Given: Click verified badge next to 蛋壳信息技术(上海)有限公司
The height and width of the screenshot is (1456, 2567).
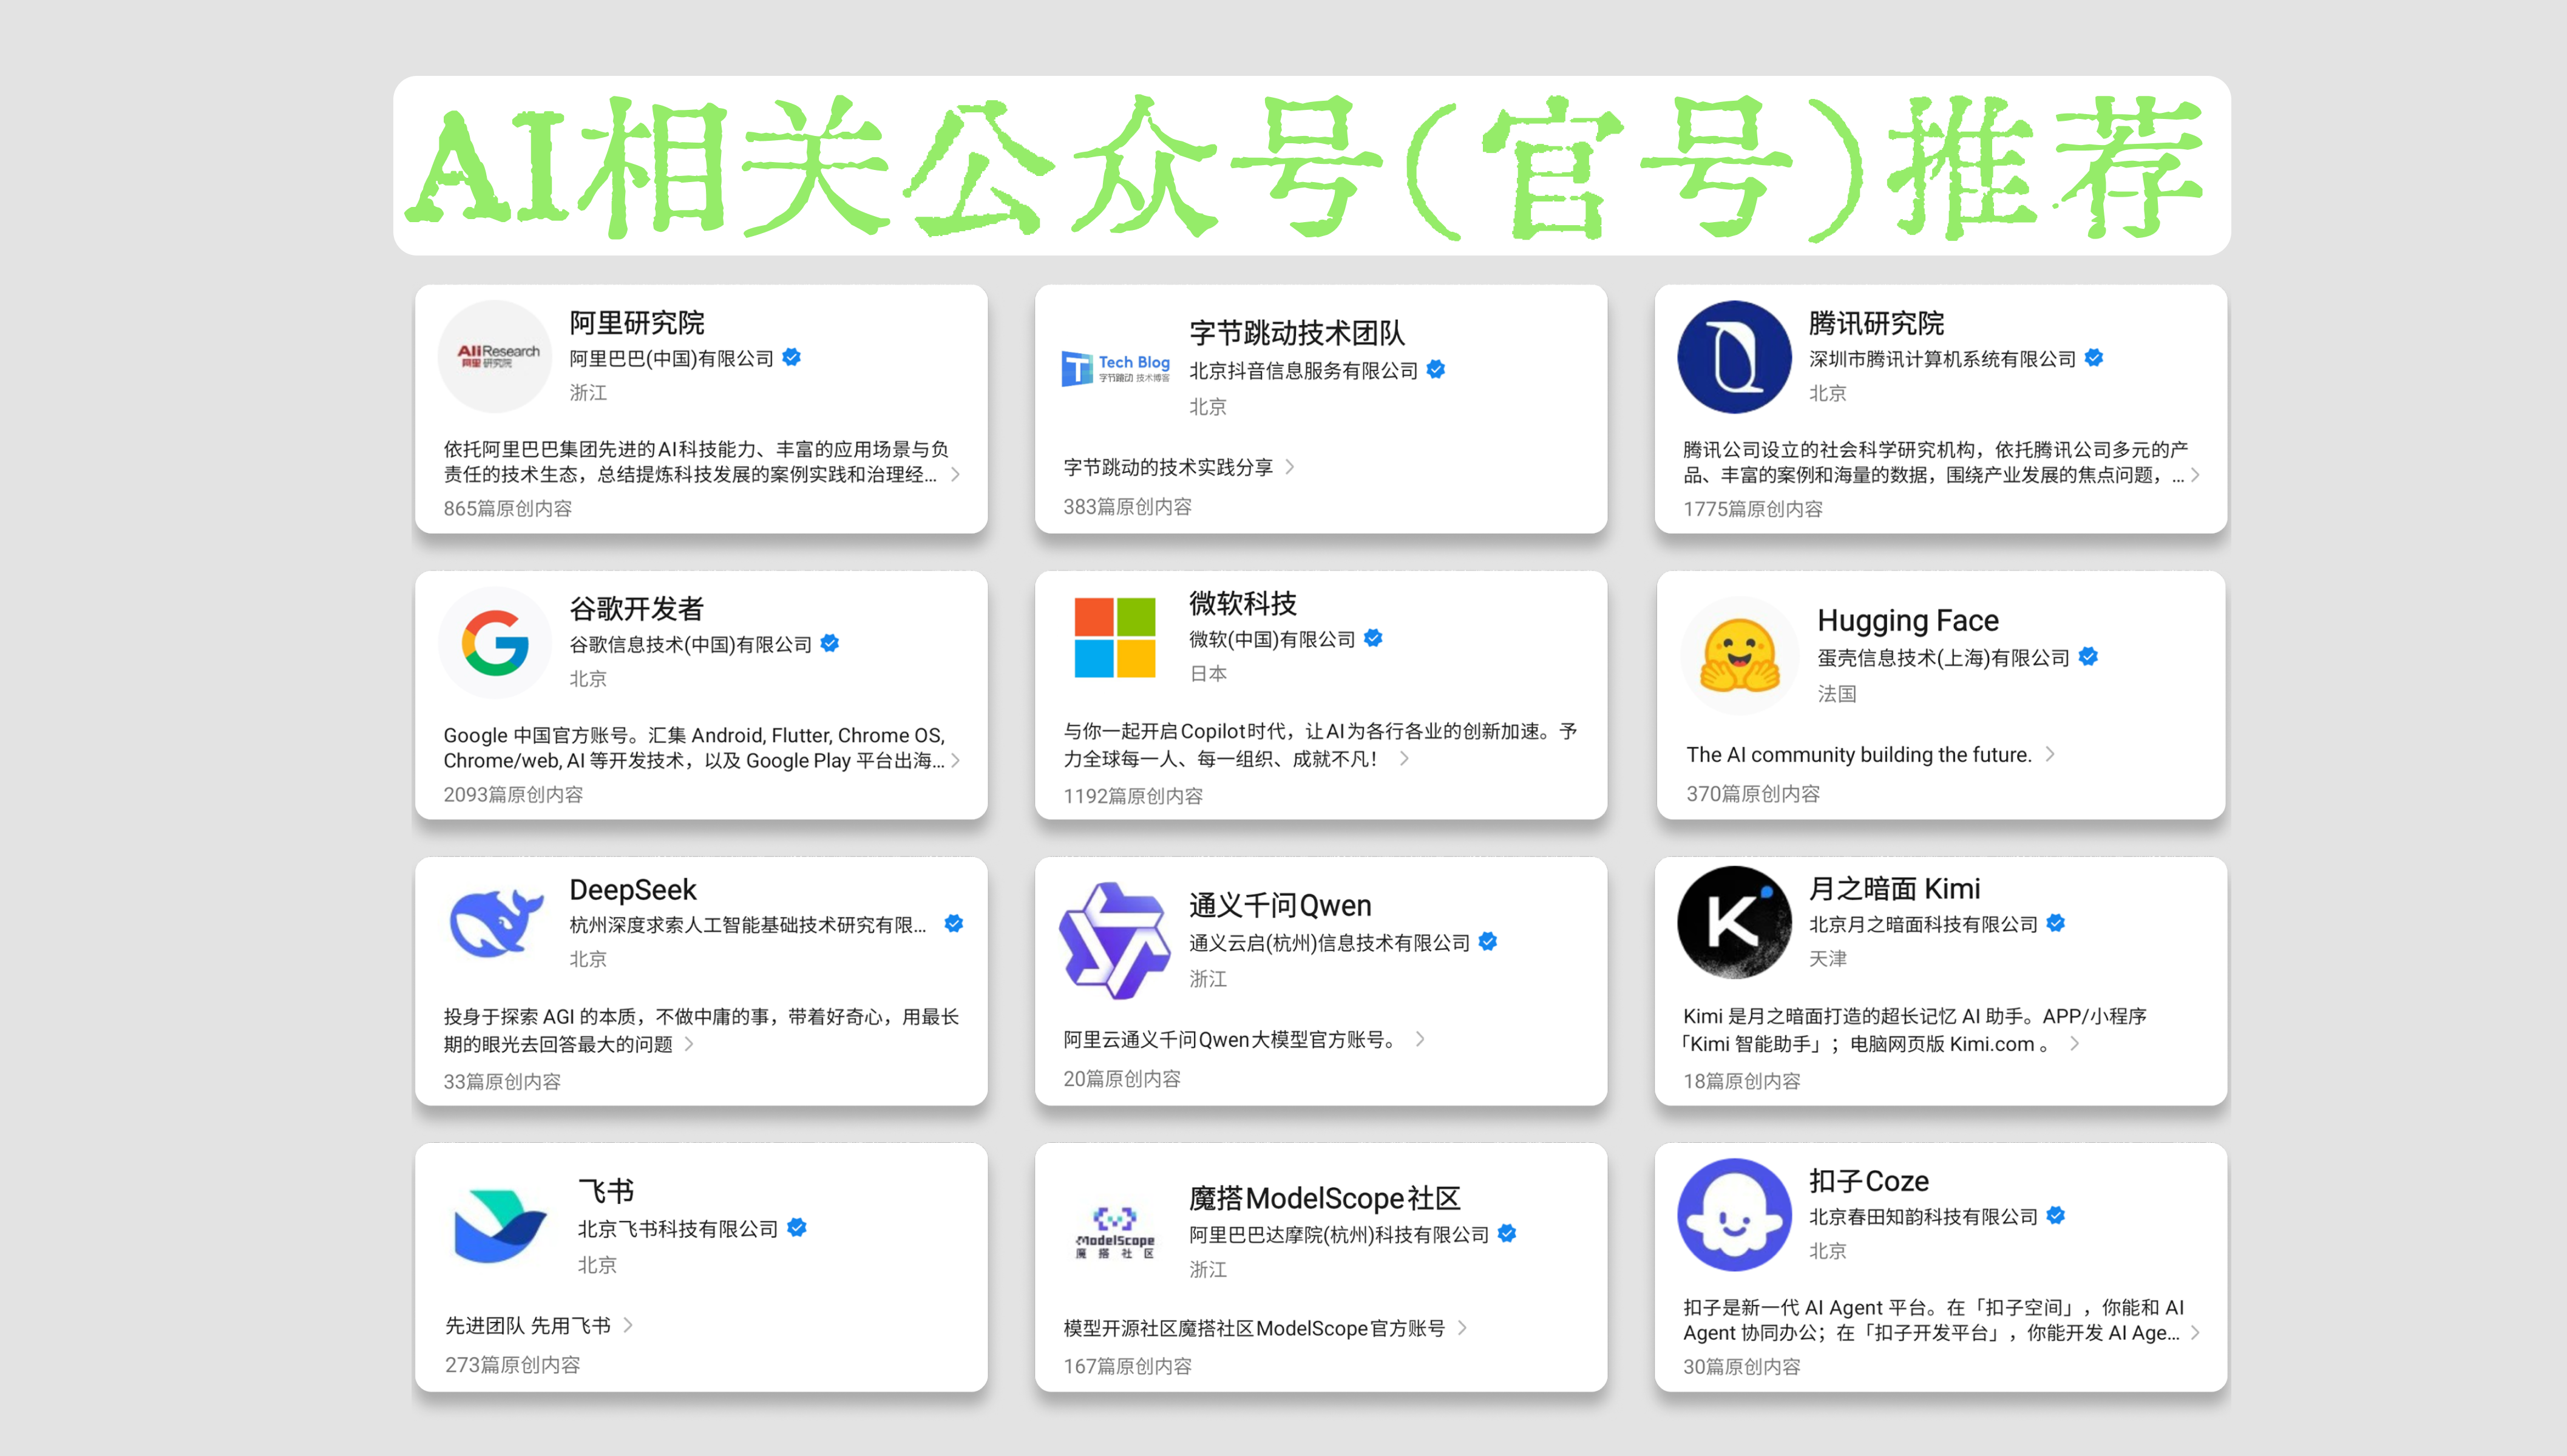Looking at the screenshot, I should pos(2088,656).
